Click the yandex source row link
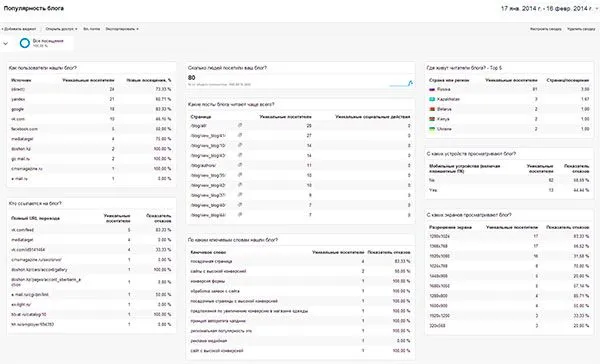 (x=18, y=99)
